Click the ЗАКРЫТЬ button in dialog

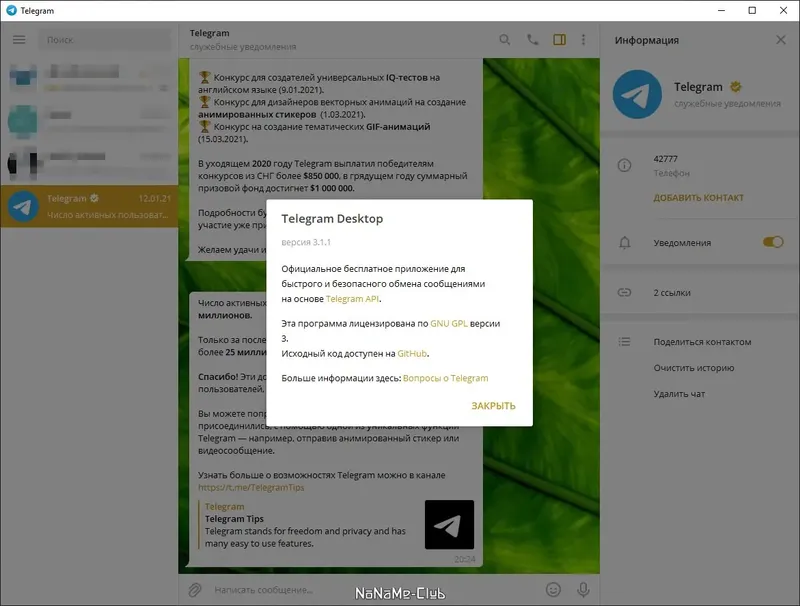[x=493, y=406]
